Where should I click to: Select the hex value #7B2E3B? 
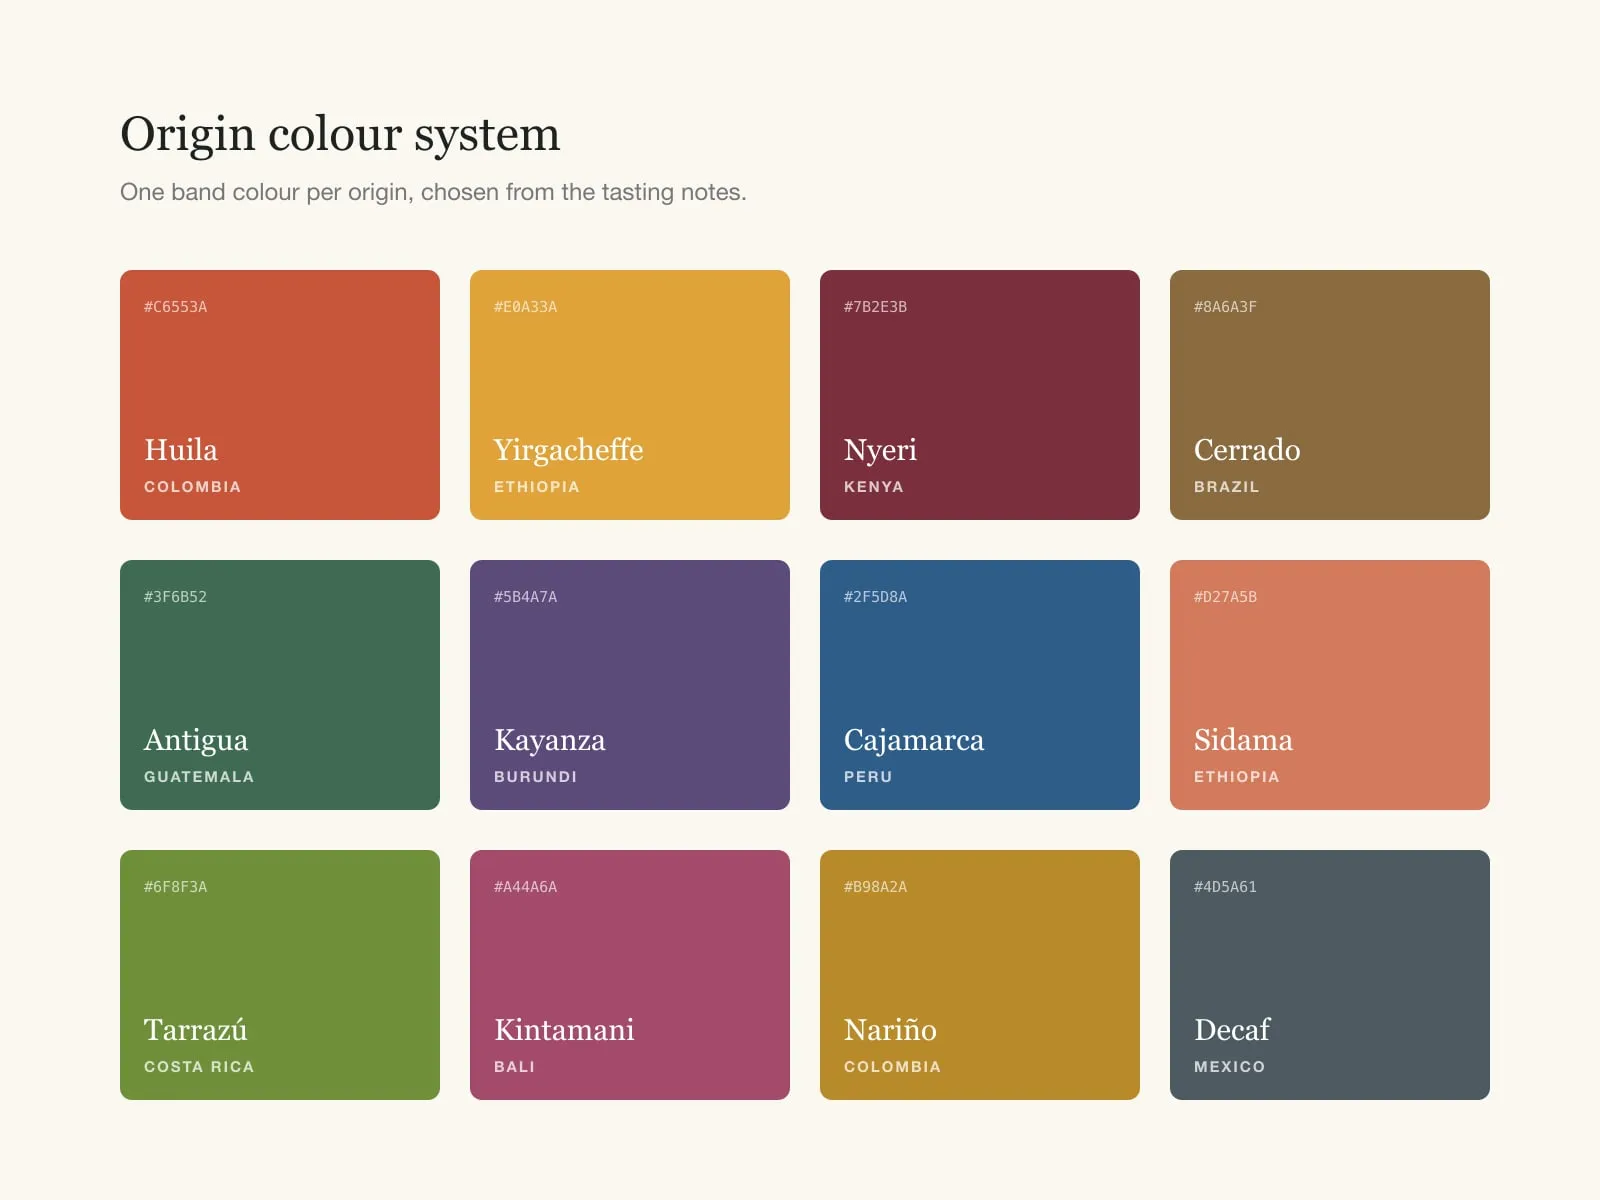point(876,307)
